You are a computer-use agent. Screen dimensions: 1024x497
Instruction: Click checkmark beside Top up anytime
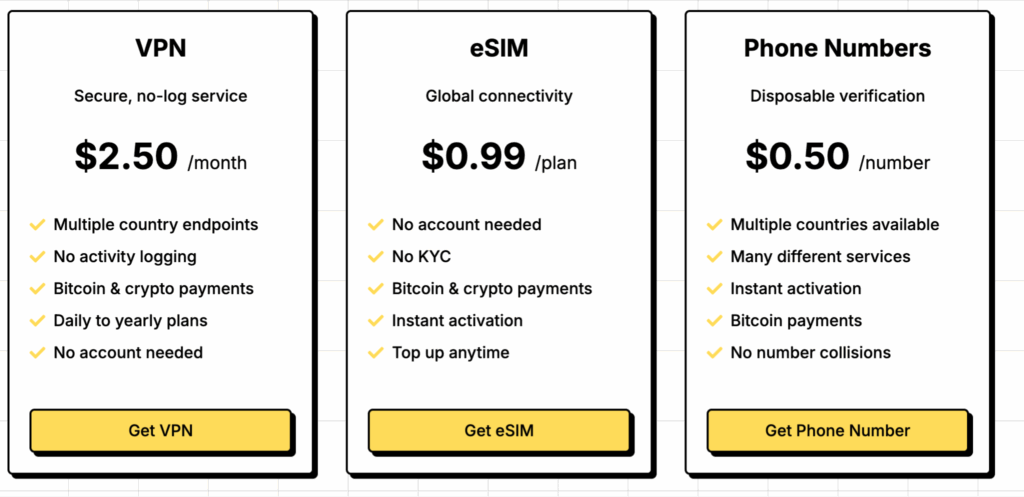pyautogui.click(x=376, y=353)
